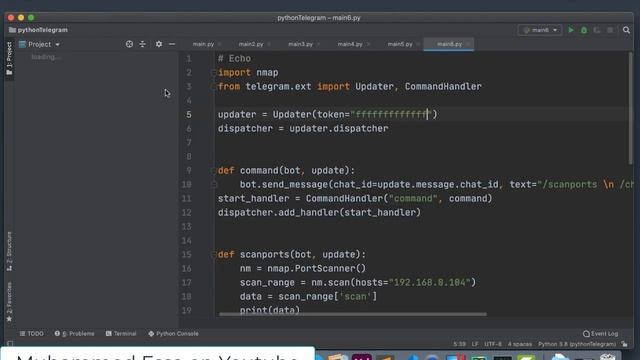Screen dimensions: 640x360
Task: Collapse all using Project panel toolbar icon
Action: [142, 44]
